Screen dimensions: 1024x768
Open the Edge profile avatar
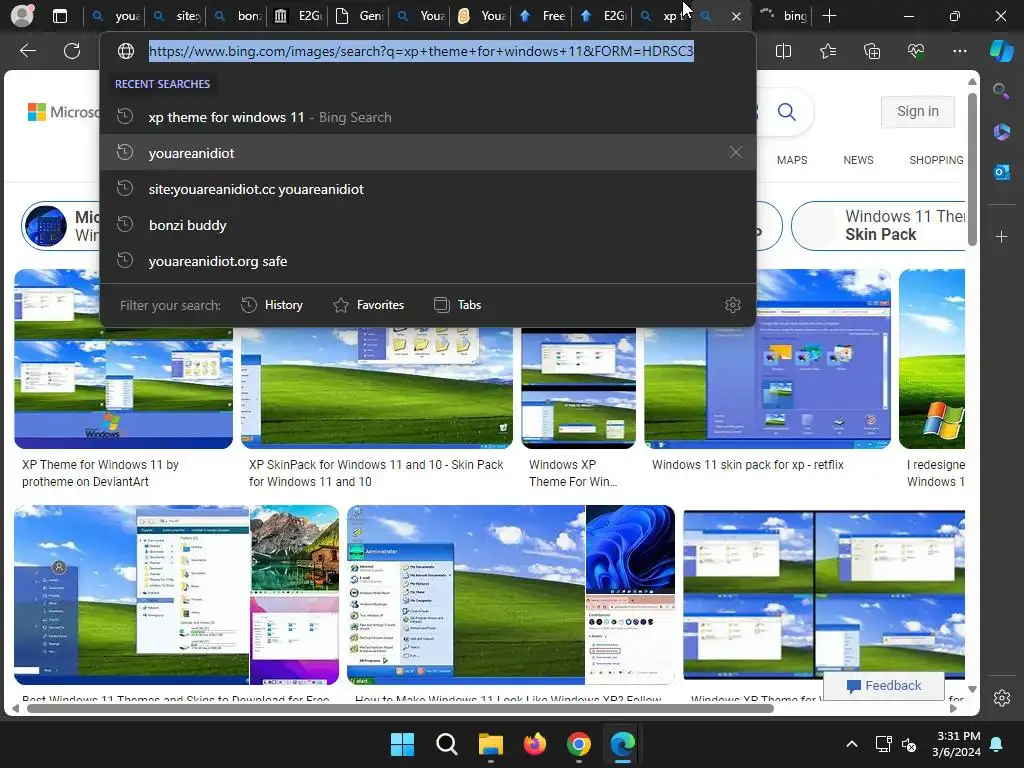[22, 16]
